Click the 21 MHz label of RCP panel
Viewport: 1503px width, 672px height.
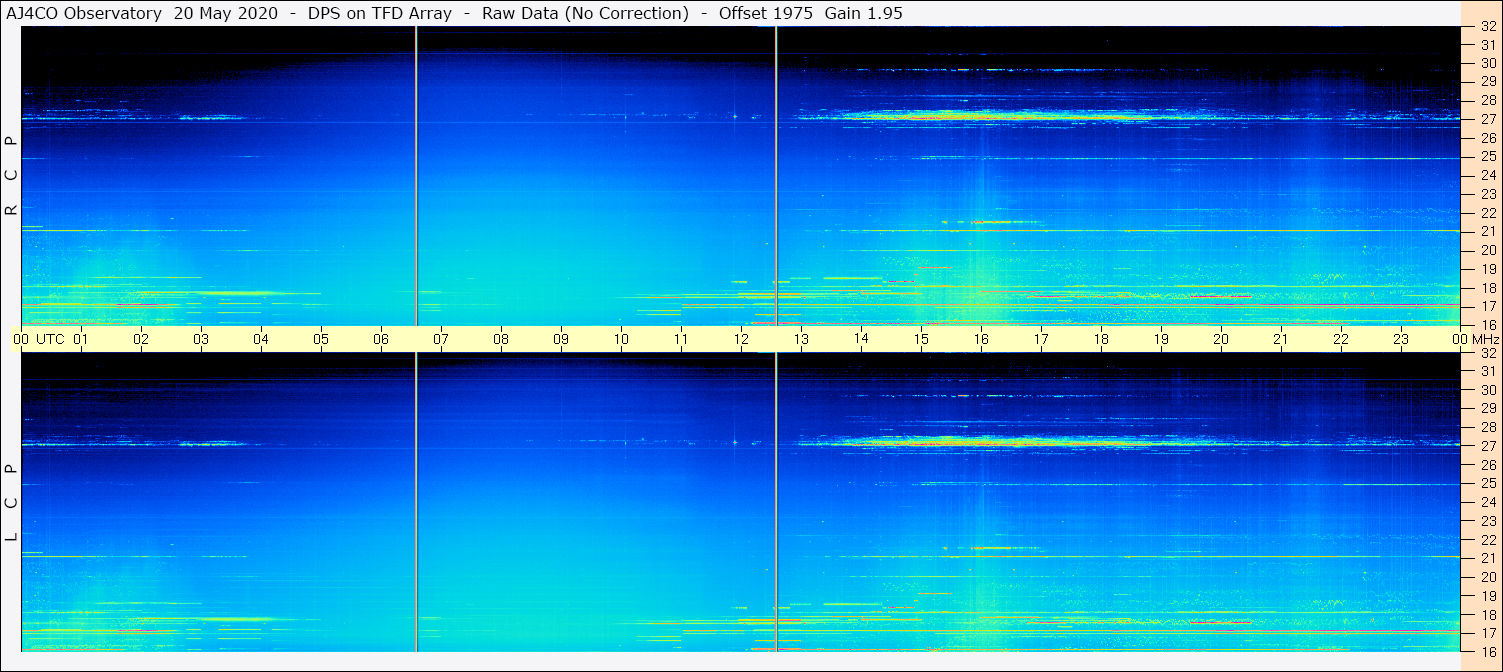coord(1487,231)
